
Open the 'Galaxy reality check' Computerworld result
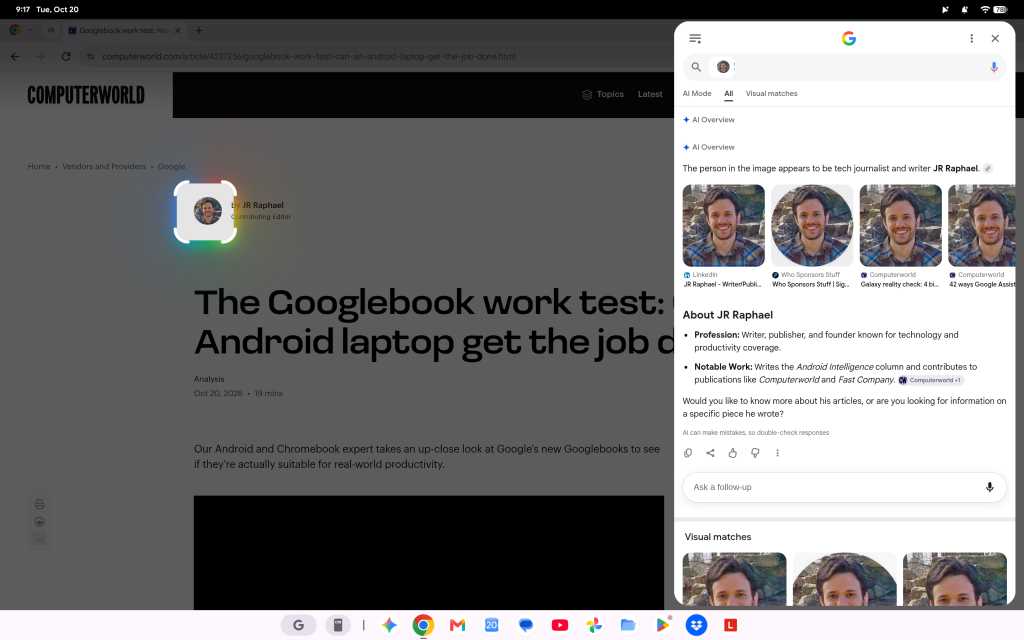pyautogui.click(x=901, y=236)
